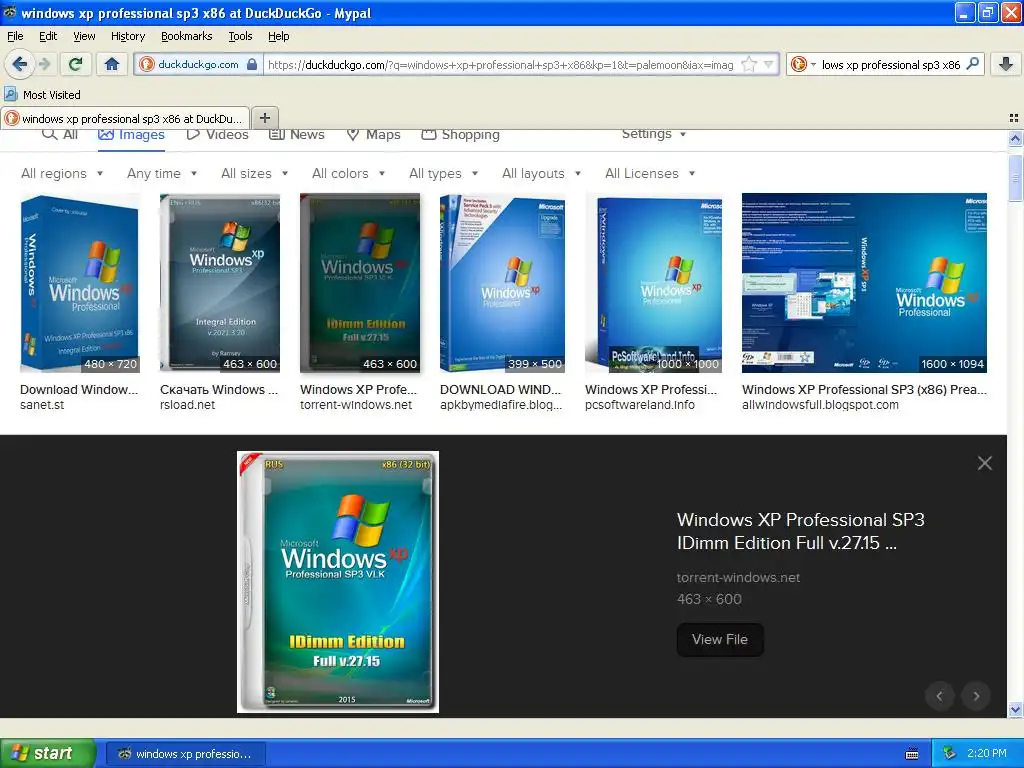1024x768 pixels.
Task: Click the system tray keyboard icon
Action: 912,754
